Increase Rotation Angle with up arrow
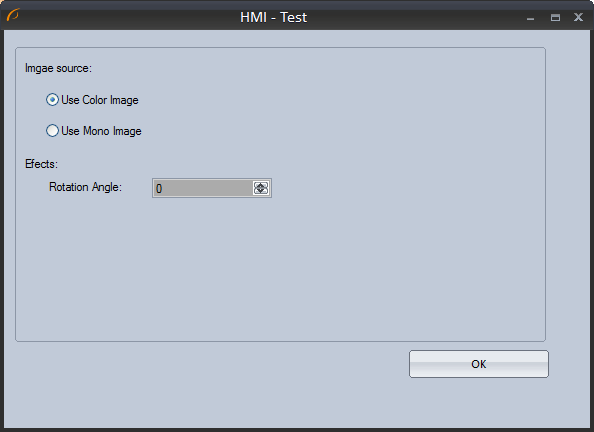Viewport: 594px width, 432px height. [x=261, y=185]
